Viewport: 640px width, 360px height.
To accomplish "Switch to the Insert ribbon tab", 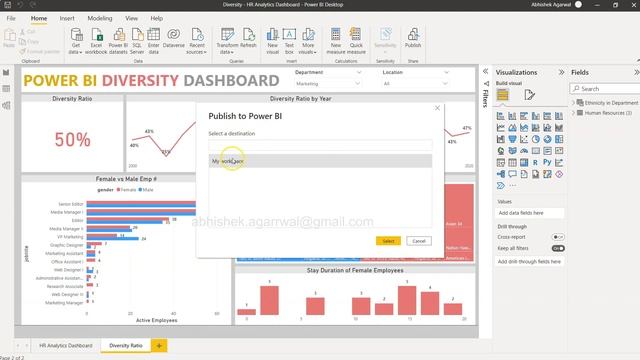I will coord(67,18).
